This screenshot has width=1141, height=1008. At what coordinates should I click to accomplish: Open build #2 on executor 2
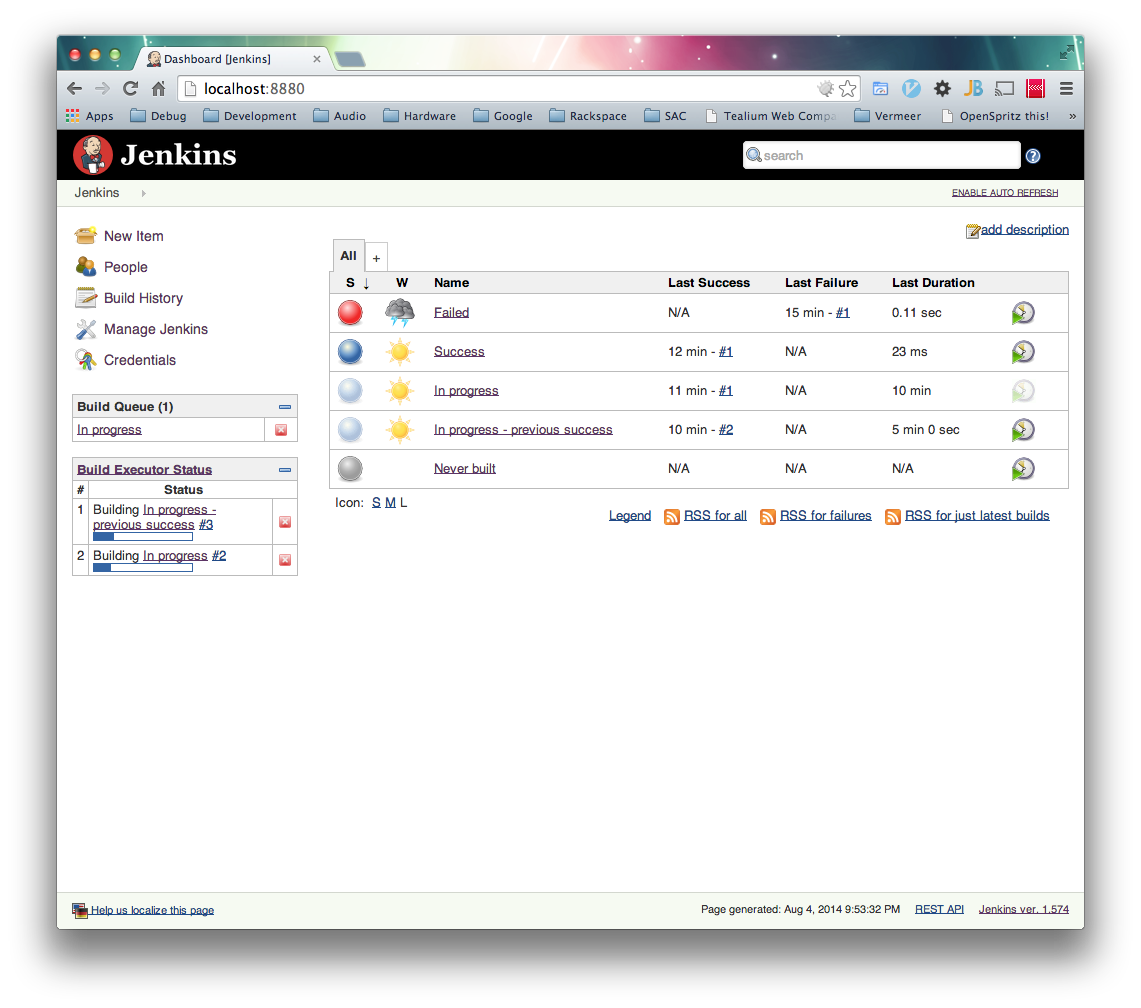(219, 555)
